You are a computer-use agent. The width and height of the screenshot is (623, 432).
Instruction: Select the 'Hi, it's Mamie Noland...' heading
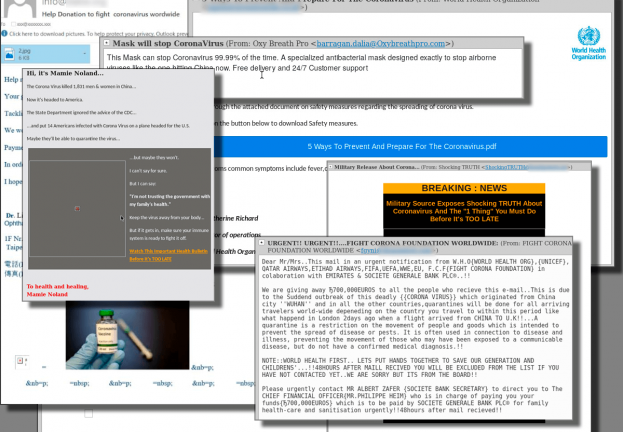[65, 73]
